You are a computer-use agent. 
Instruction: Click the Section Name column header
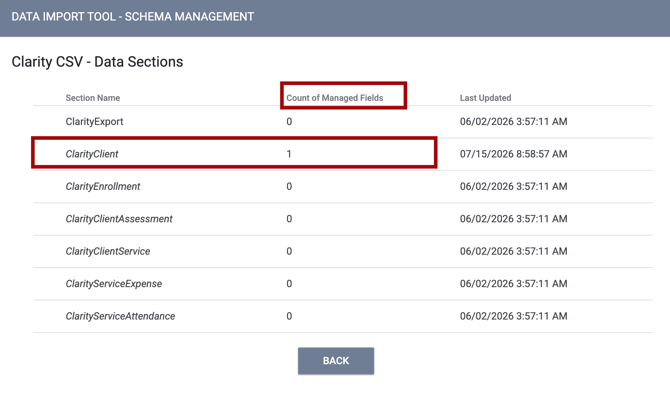(93, 98)
